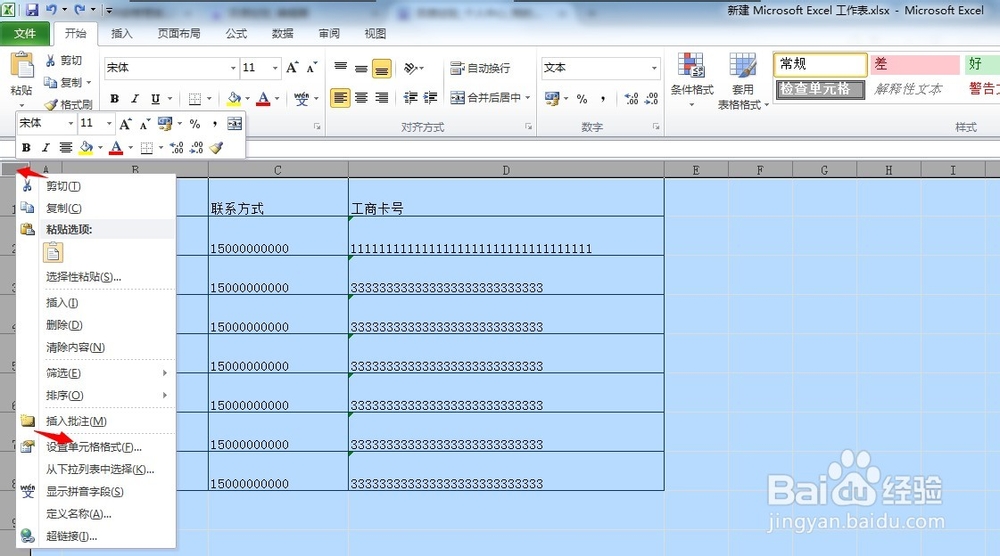
Task: Click the text orientation icon
Action: pyautogui.click(x=411, y=68)
